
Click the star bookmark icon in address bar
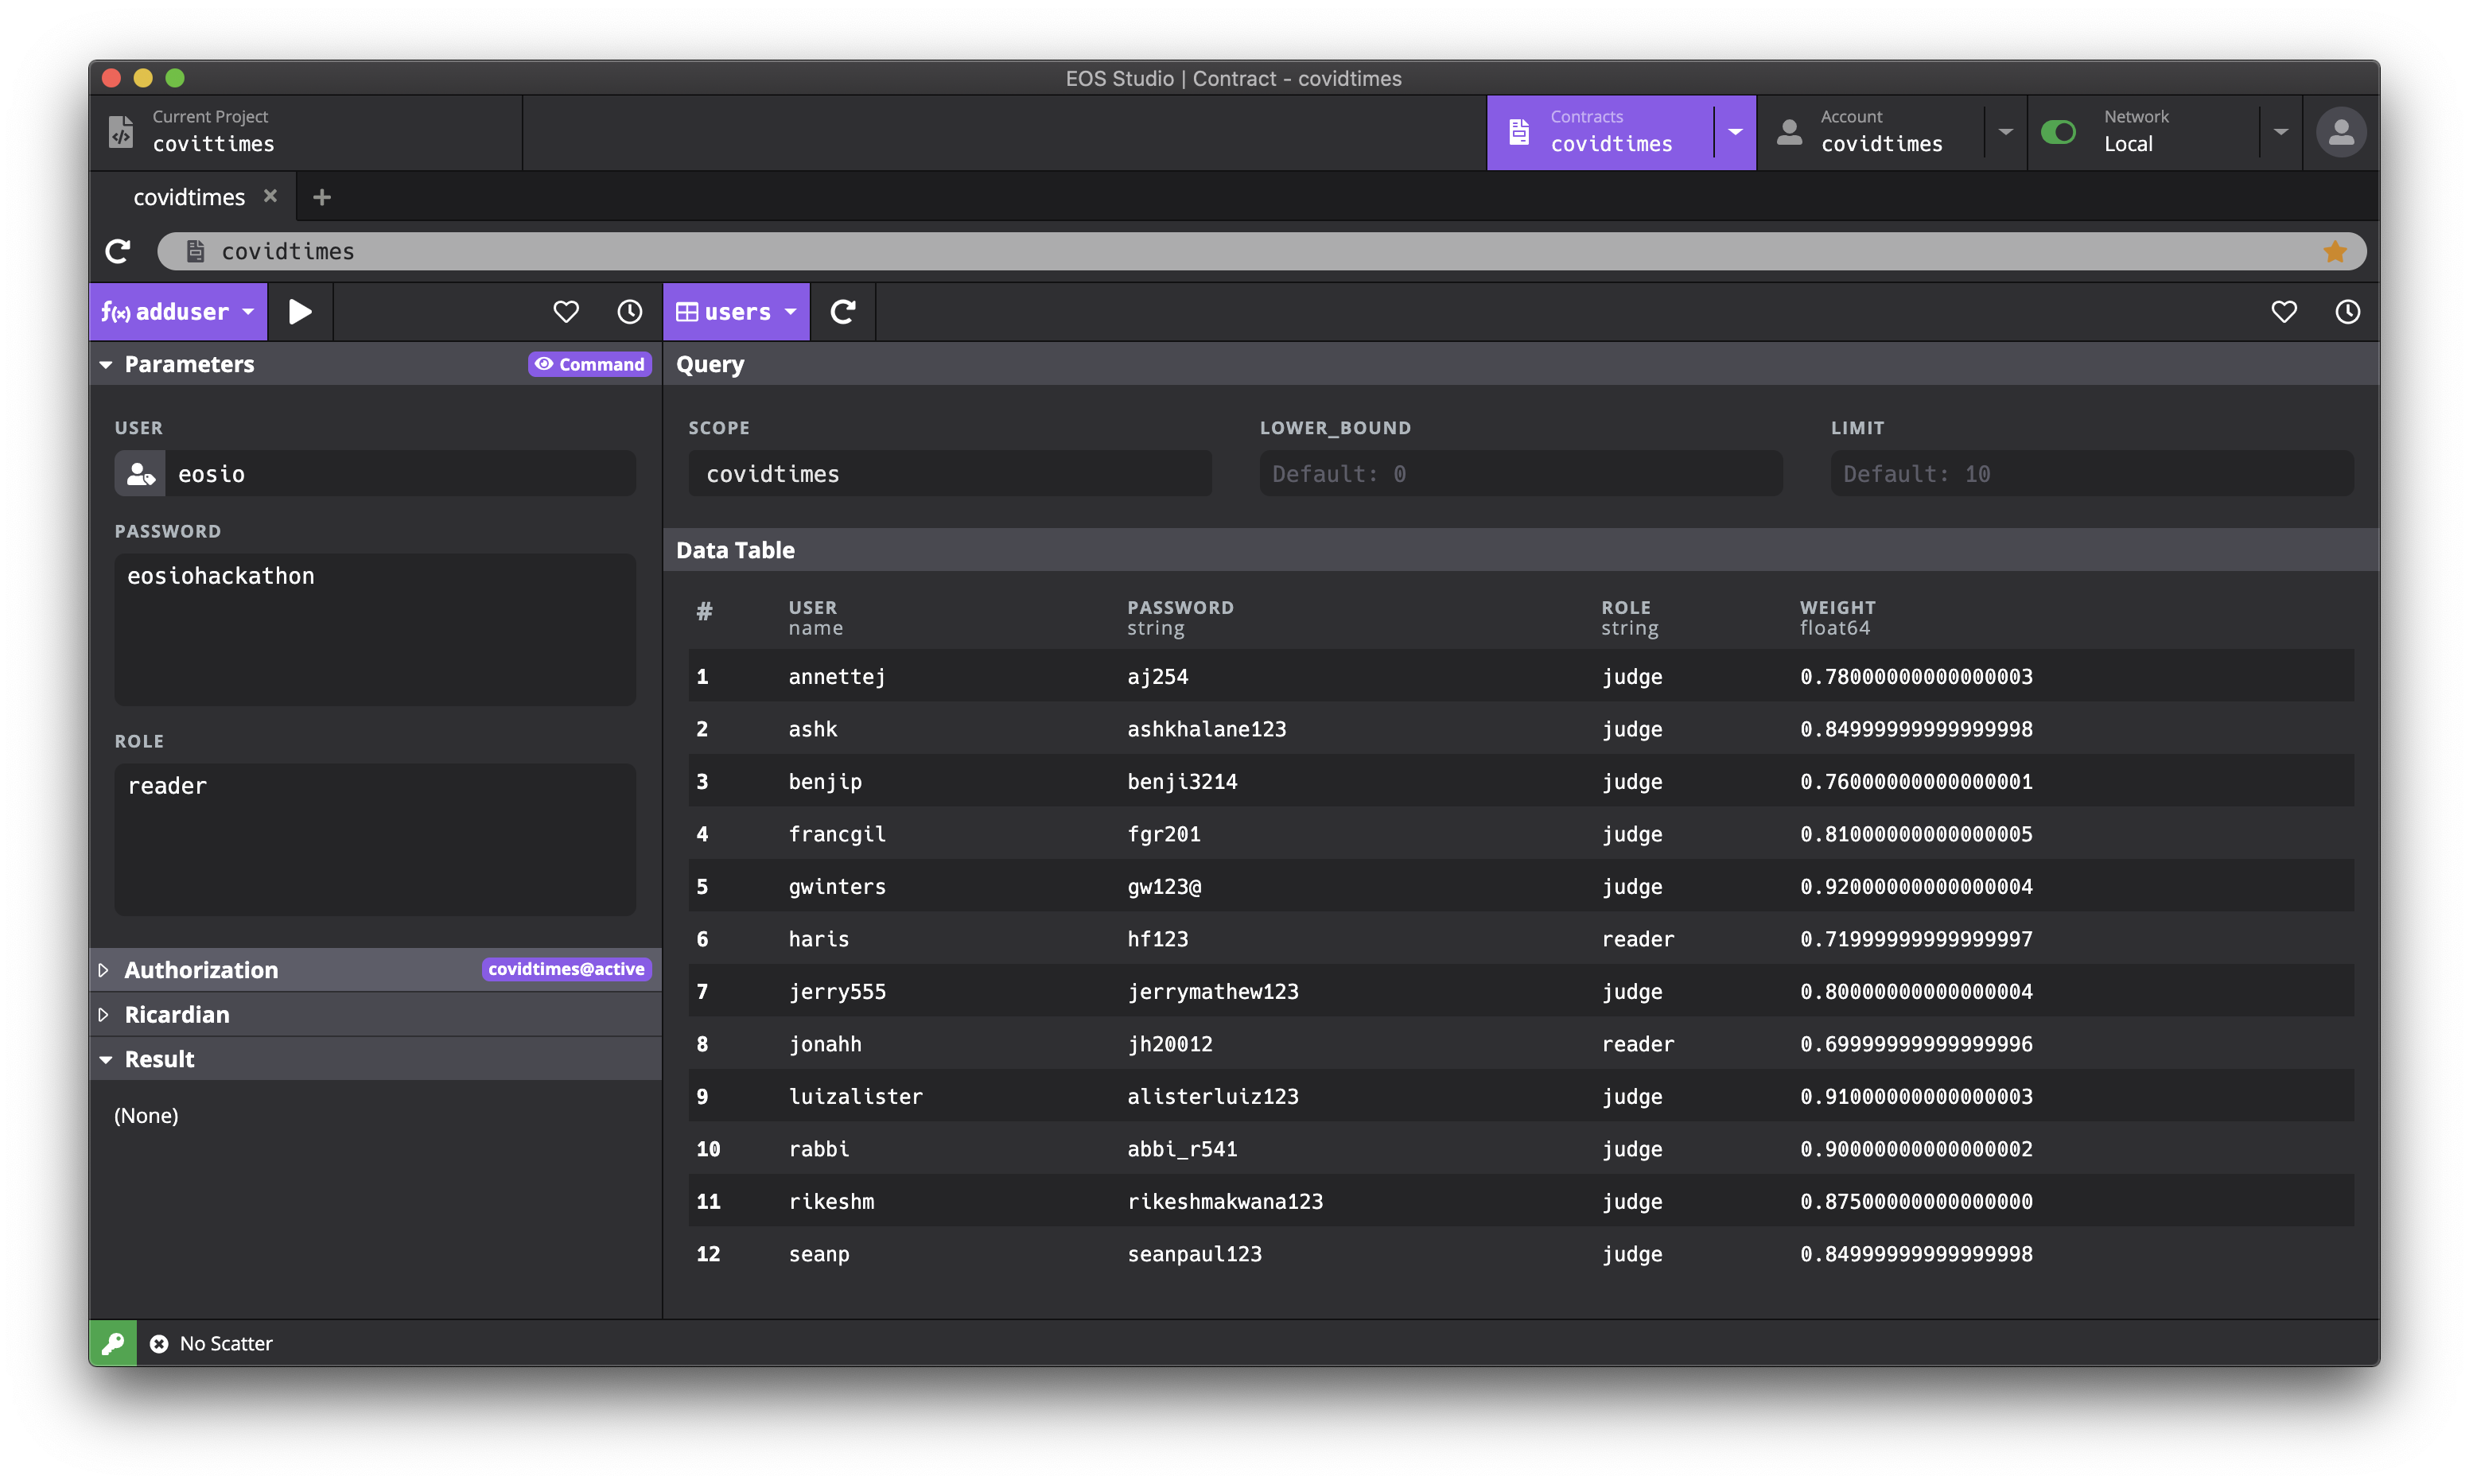click(x=2334, y=252)
